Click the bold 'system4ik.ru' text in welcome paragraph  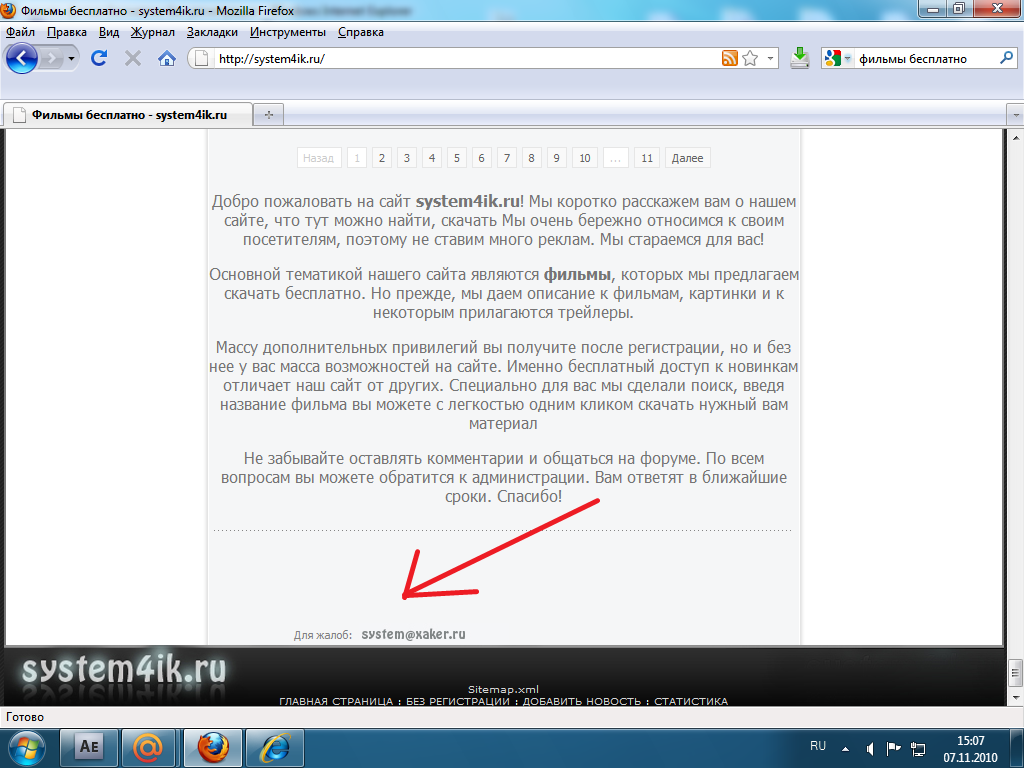(x=468, y=202)
